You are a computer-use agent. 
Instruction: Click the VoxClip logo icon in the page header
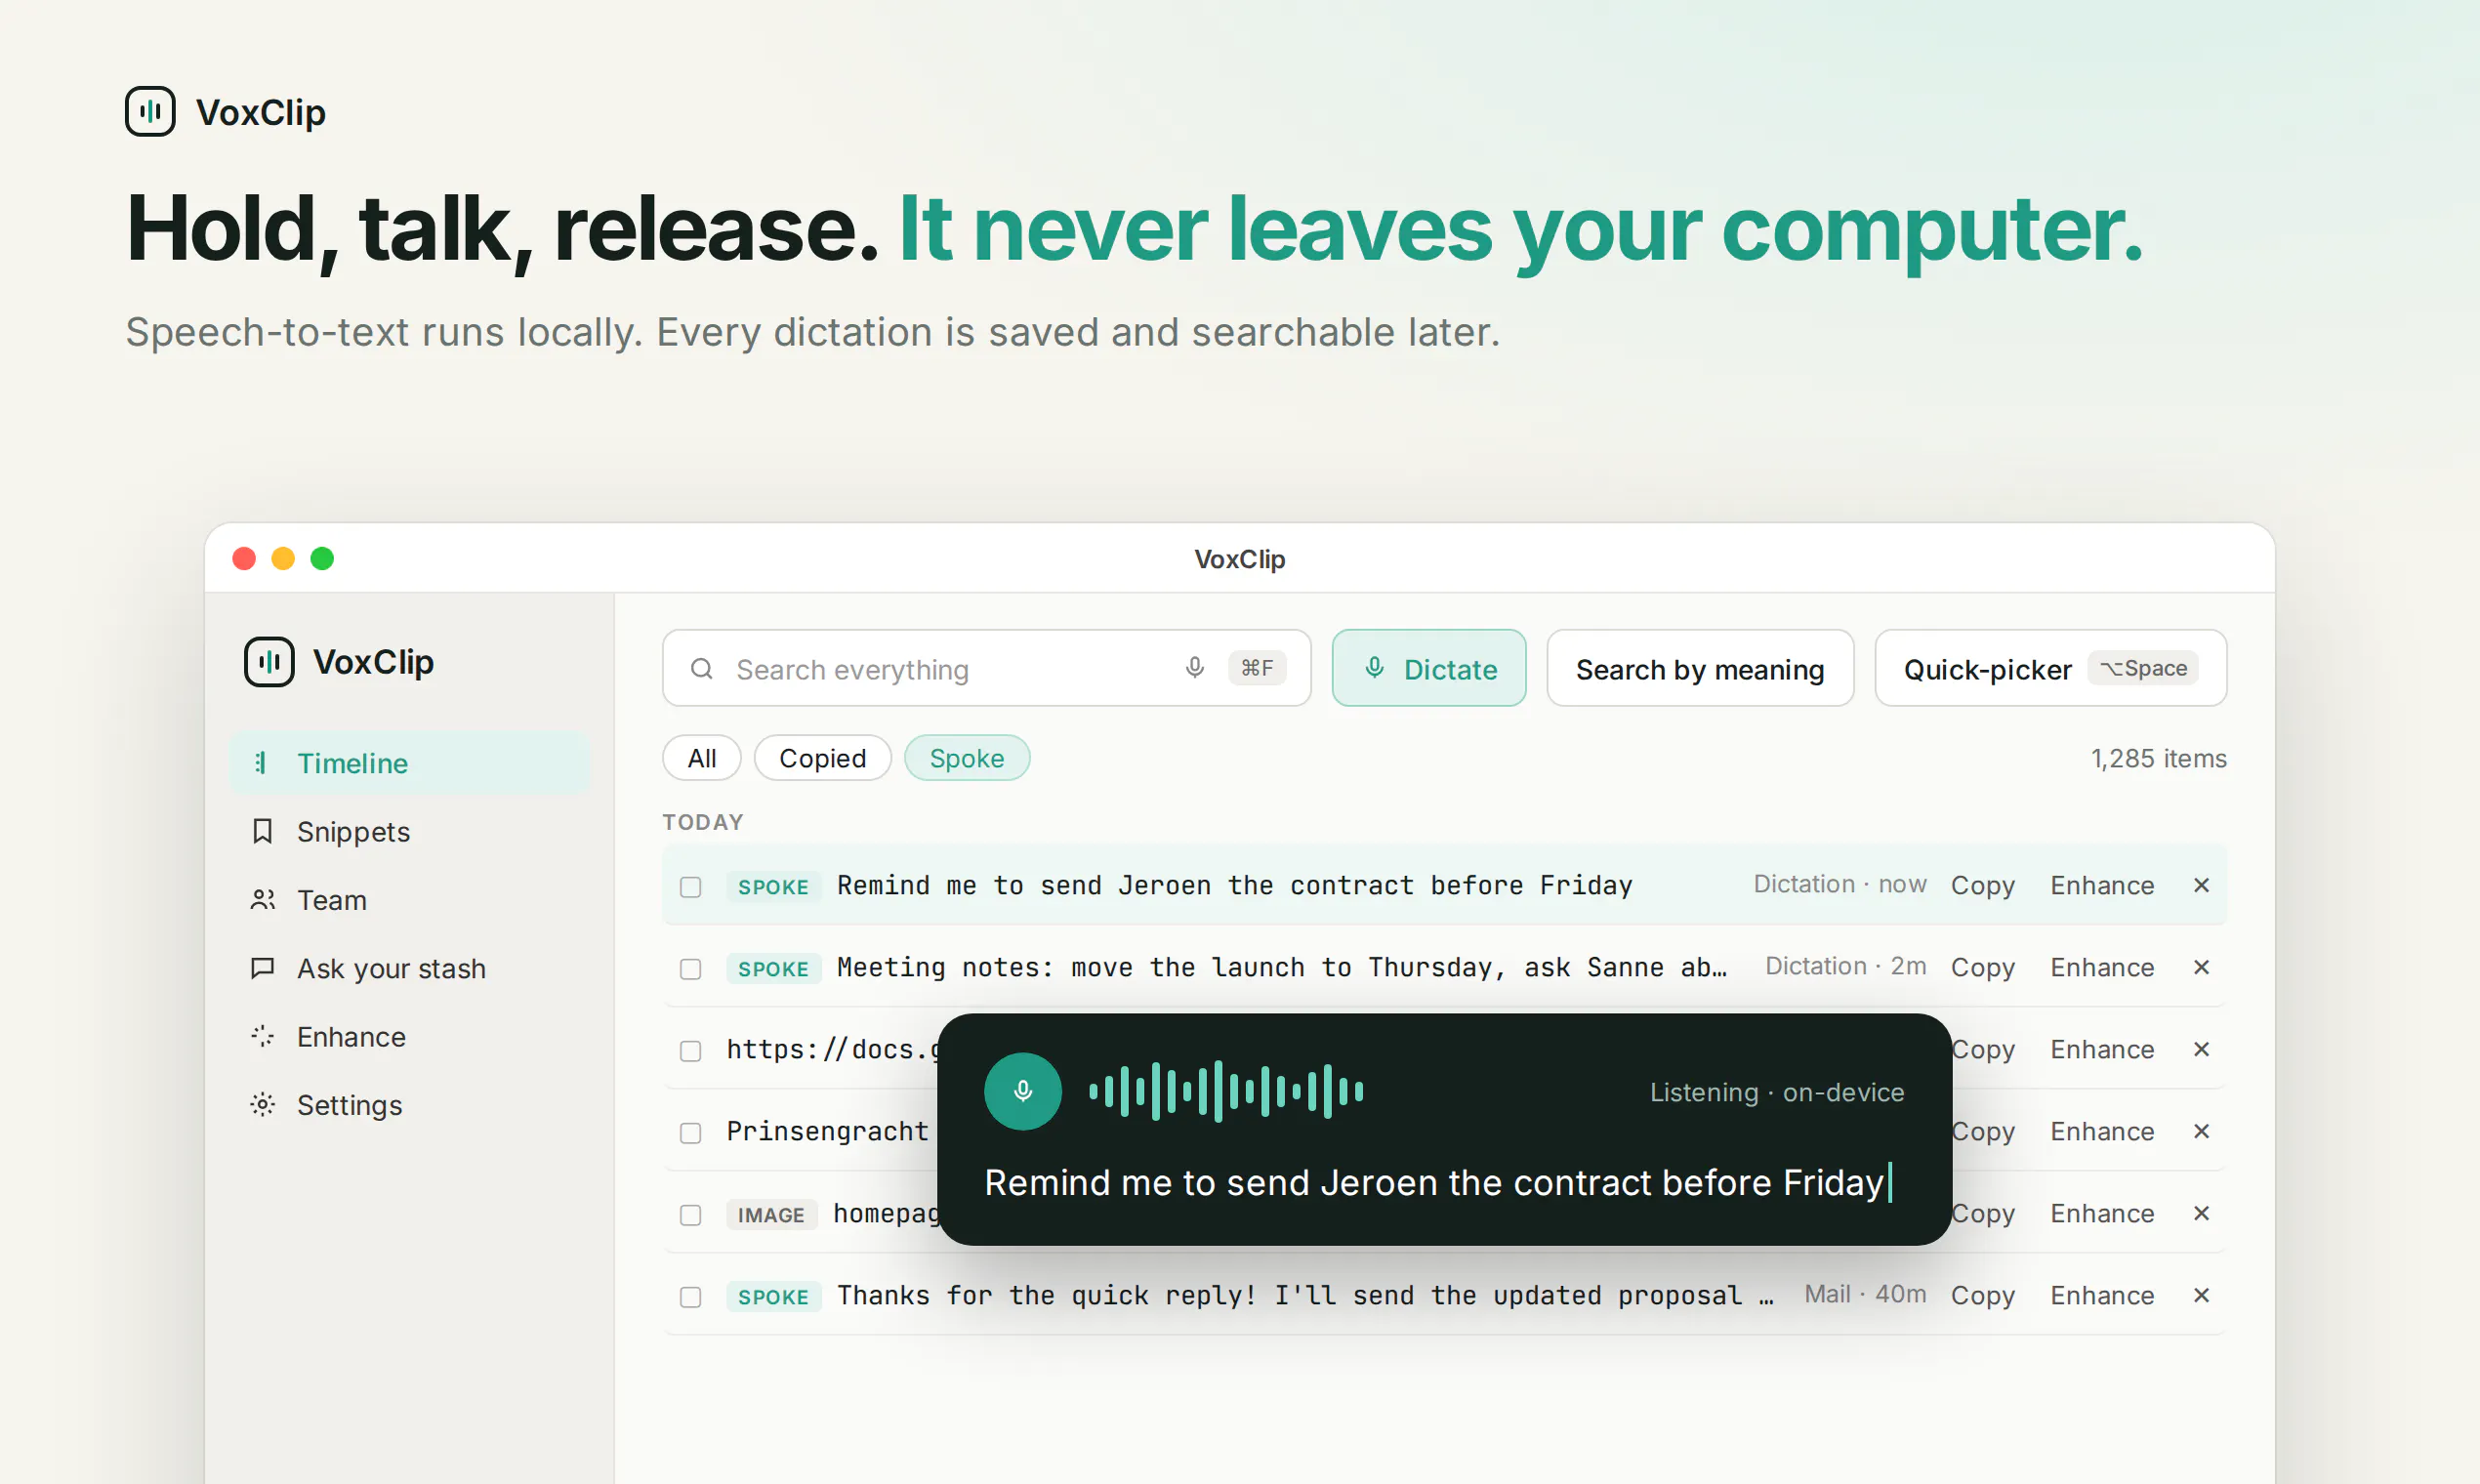(x=150, y=111)
